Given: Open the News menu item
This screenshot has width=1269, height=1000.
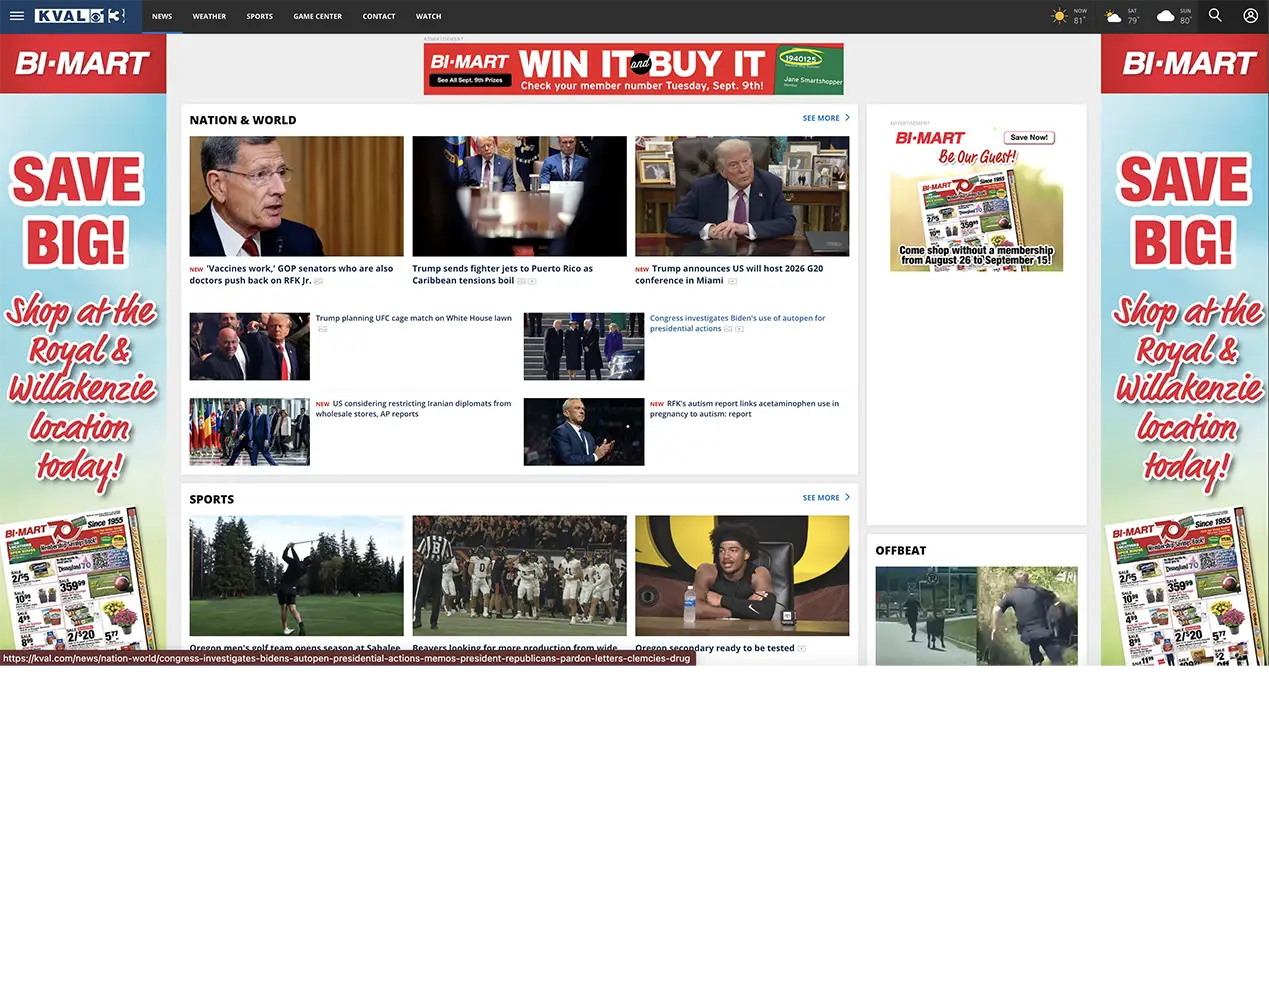Looking at the screenshot, I should (x=162, y=16).
